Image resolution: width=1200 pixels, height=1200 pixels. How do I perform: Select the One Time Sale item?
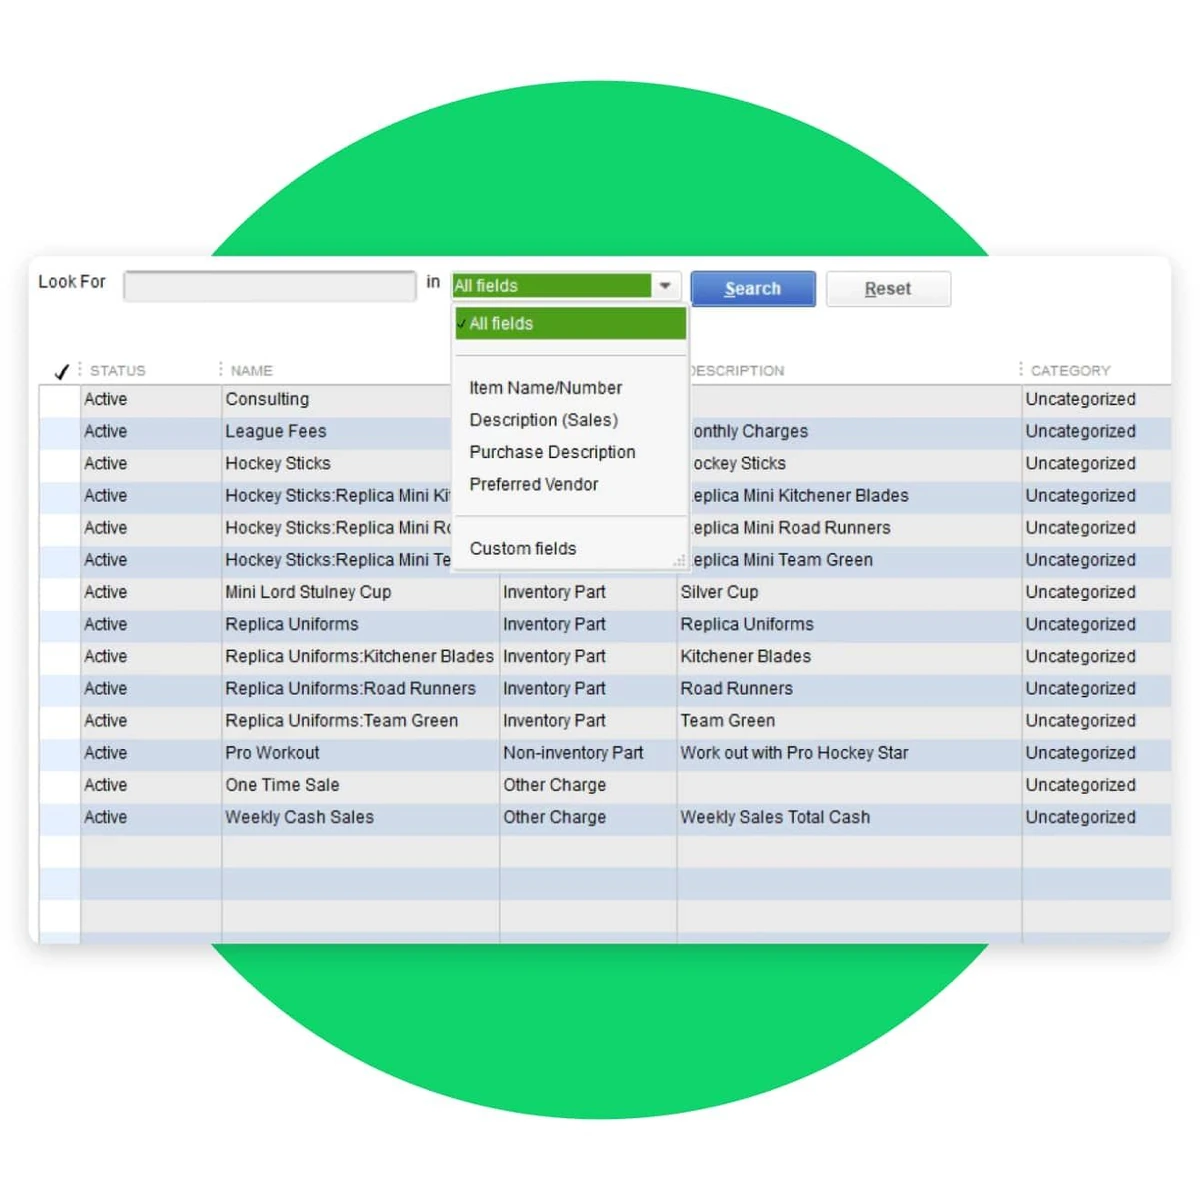click(282, 785)
